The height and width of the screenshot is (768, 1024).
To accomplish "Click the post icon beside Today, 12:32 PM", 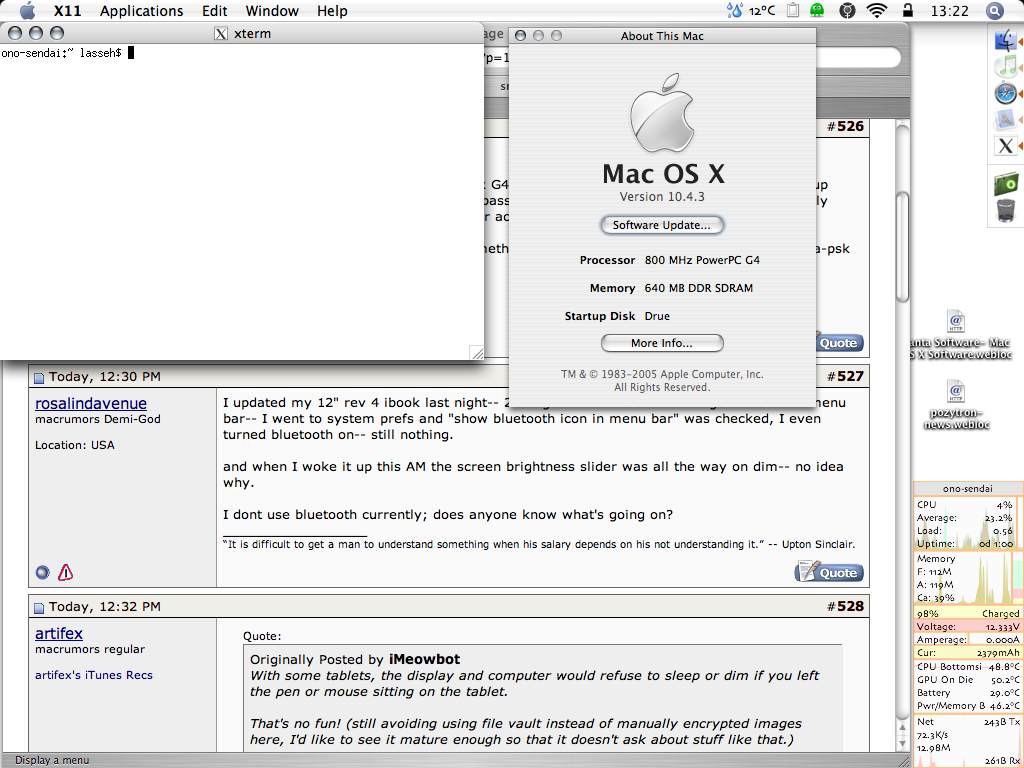I will 39,607.
